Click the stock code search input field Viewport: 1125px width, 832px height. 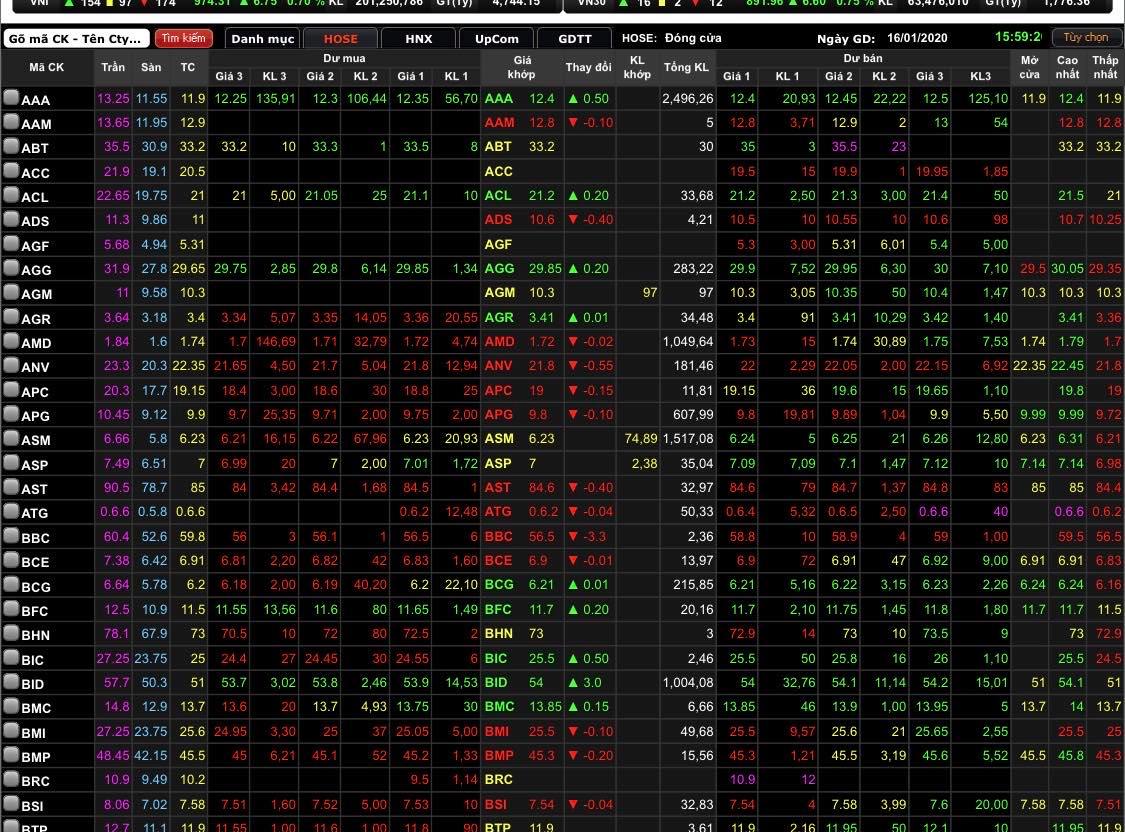76,39
